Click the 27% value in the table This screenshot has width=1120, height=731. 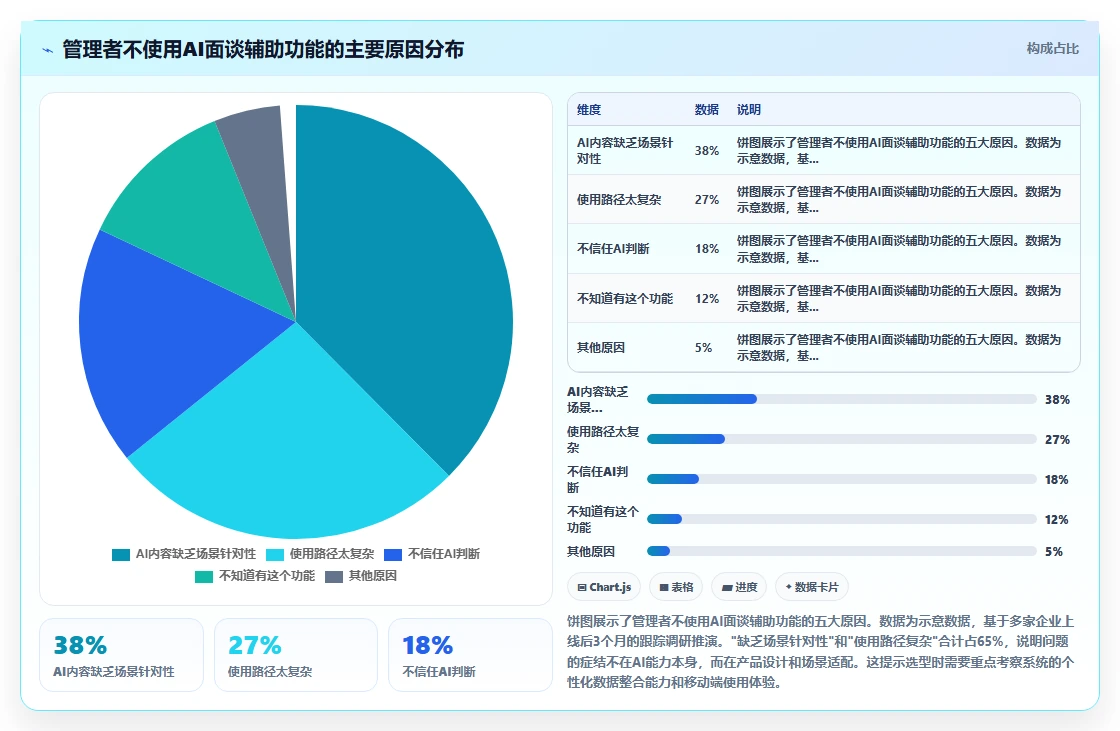pos(707,199)
